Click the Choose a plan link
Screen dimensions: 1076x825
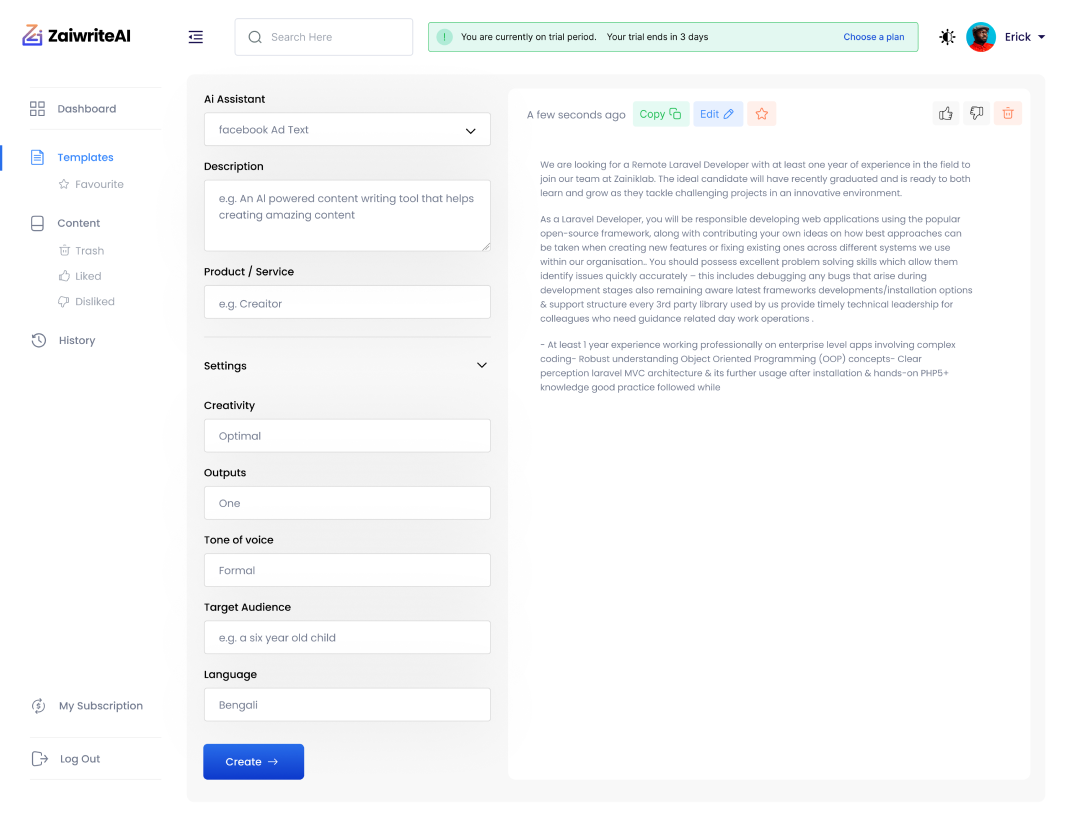click(x=873, y=37)
